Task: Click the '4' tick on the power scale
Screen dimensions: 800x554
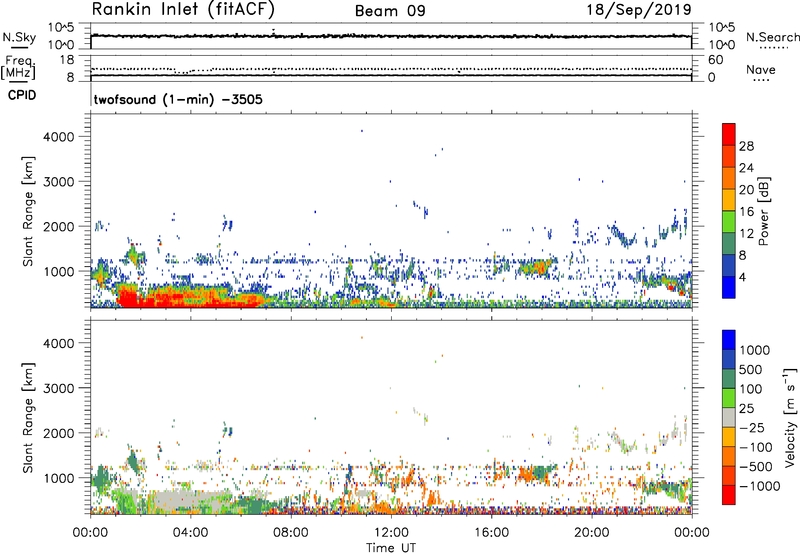Action: [x=742, y=277]
